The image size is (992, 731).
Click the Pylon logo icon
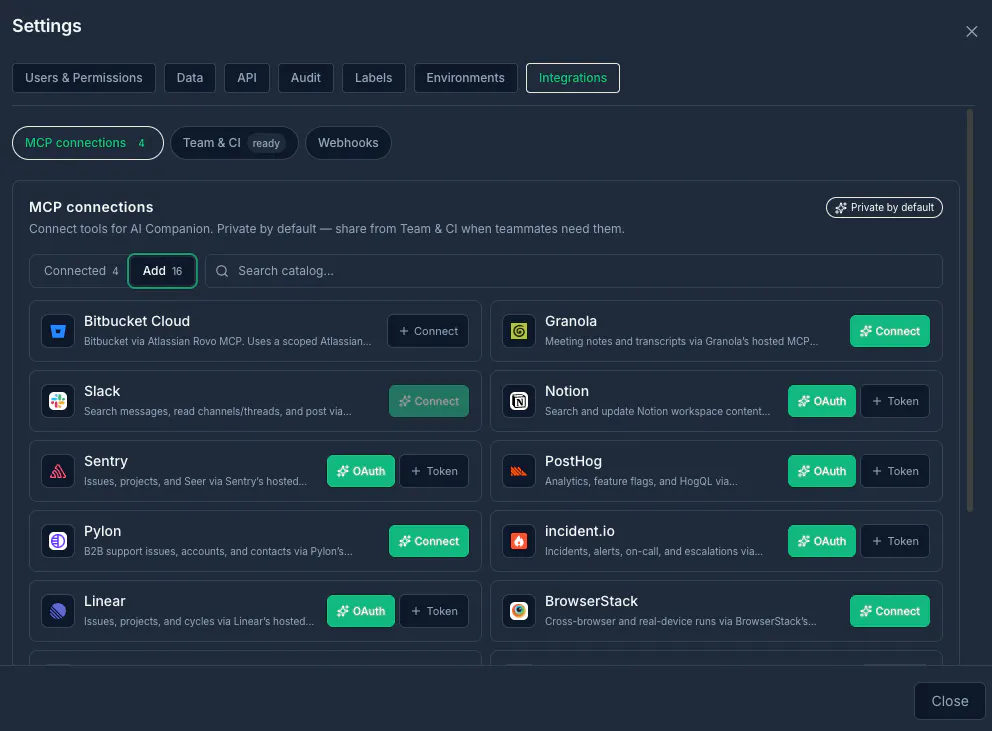pyautogui.click(x=58, y=541)
